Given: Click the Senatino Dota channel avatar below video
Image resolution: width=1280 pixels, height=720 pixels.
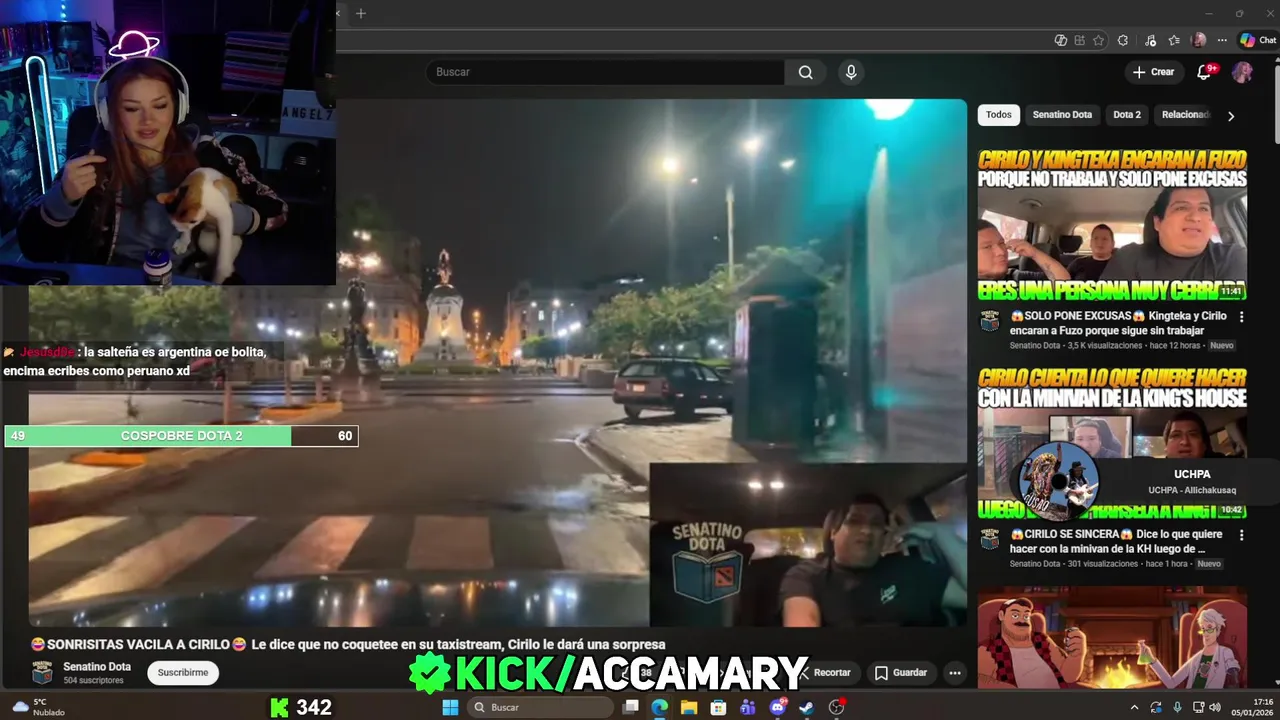Looking at the screenshot, I should point(42,673).
